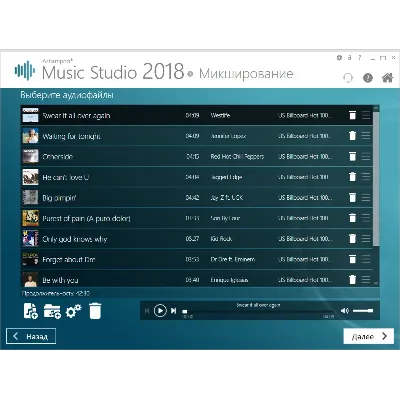Select the Only God Knows Why thumbnail
The width and height of the screenshot is (400, 400).
point(30,239)
